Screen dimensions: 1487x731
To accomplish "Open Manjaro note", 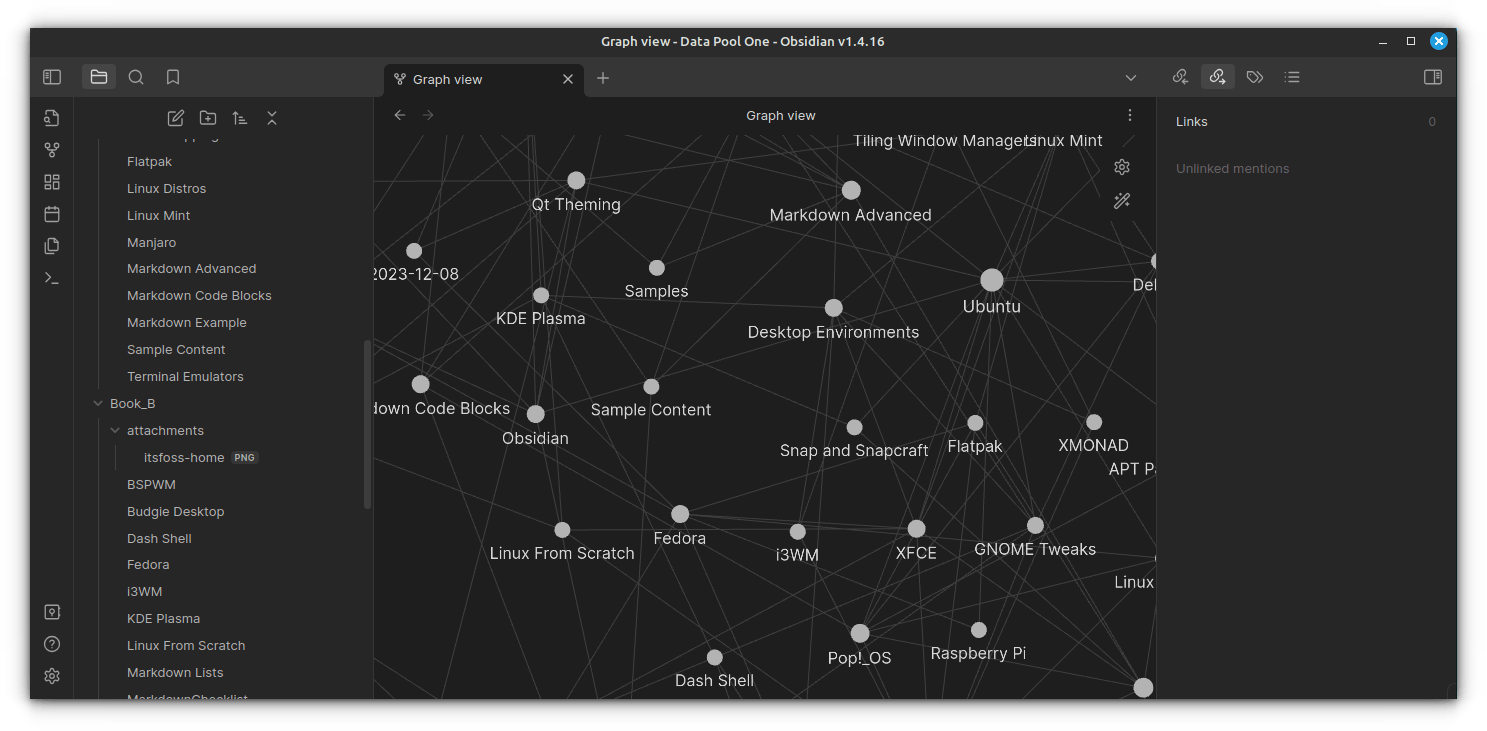I will click(152, 243).
